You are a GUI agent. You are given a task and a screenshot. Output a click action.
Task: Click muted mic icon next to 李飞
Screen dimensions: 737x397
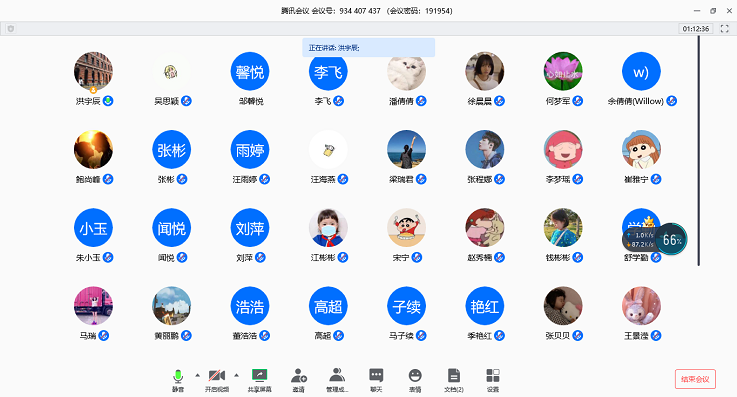pyautogui.click(x=338, y=101)
